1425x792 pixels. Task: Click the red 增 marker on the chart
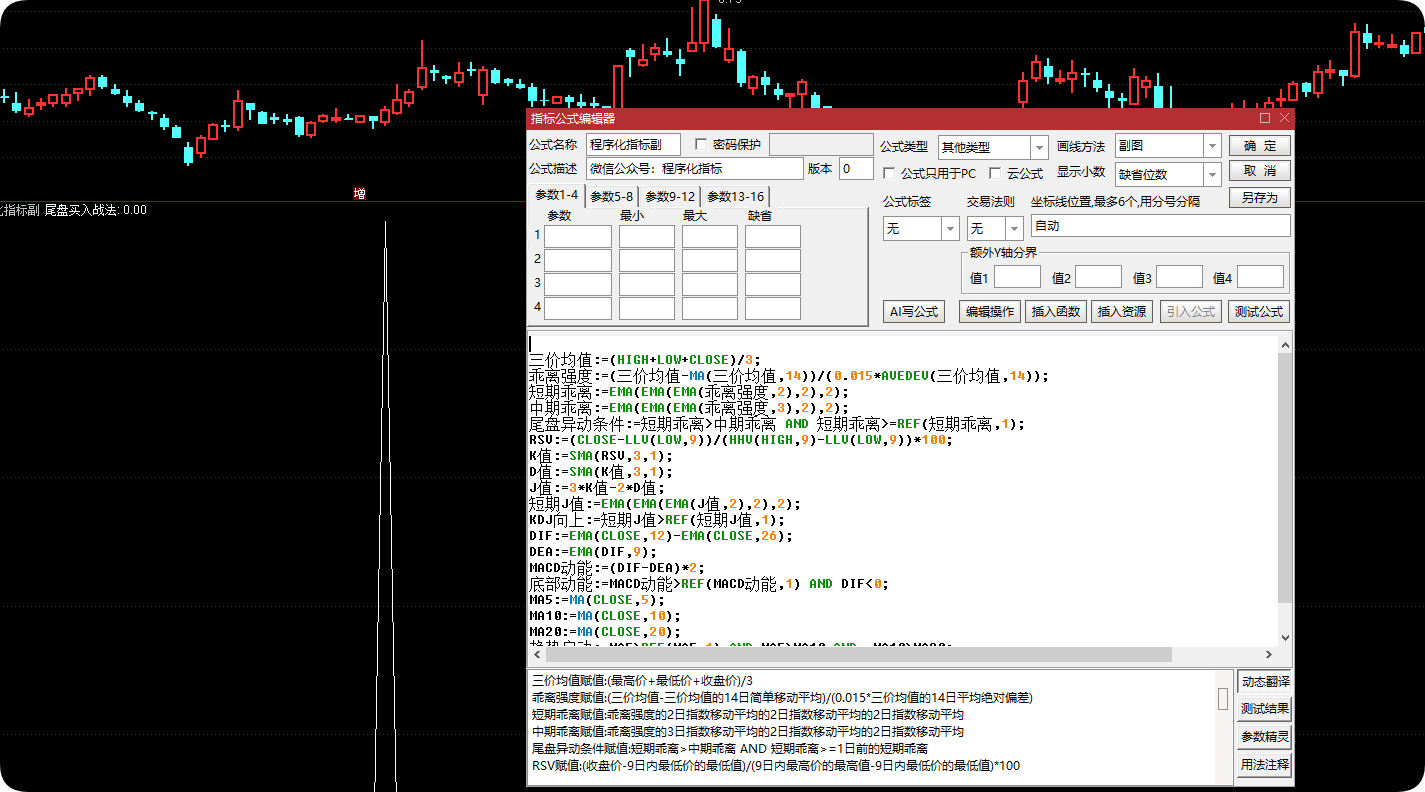359,193
